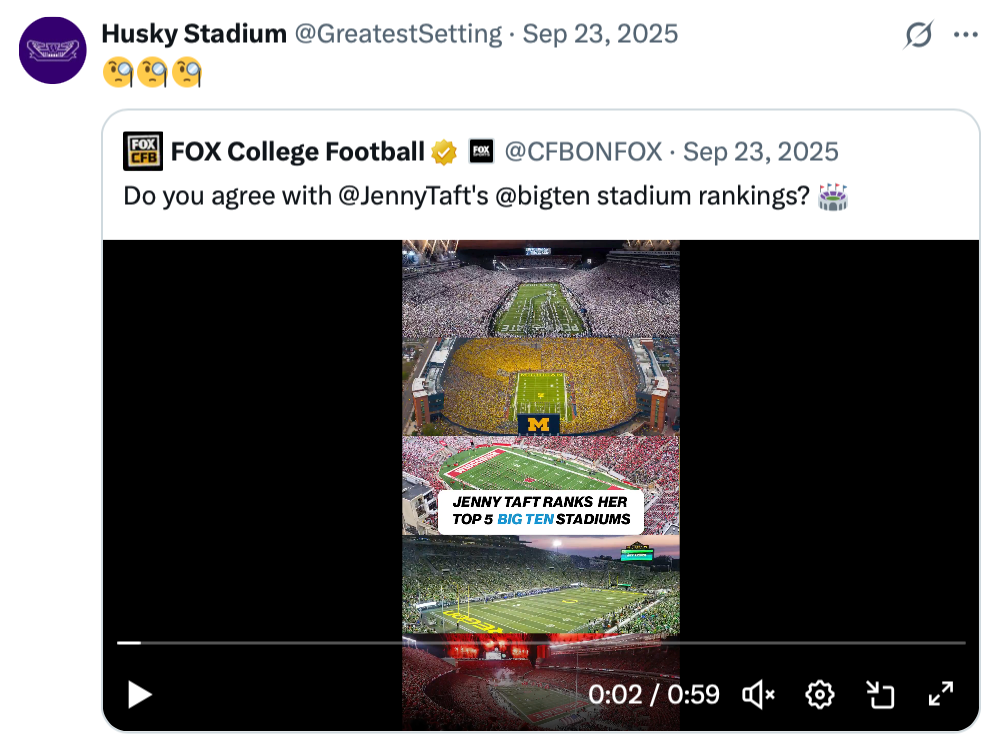Toggle picture-in-picture mode for the video
Screen dimensions: 998x748
pos(880,694)
